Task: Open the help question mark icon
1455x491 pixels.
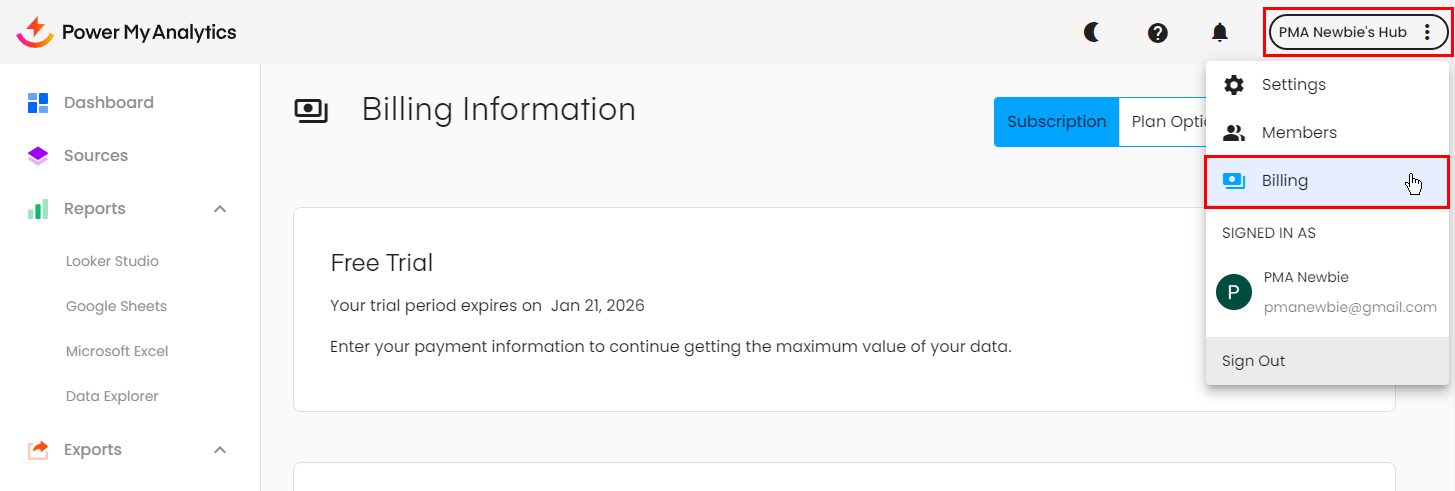Action: click(1157, 33)
